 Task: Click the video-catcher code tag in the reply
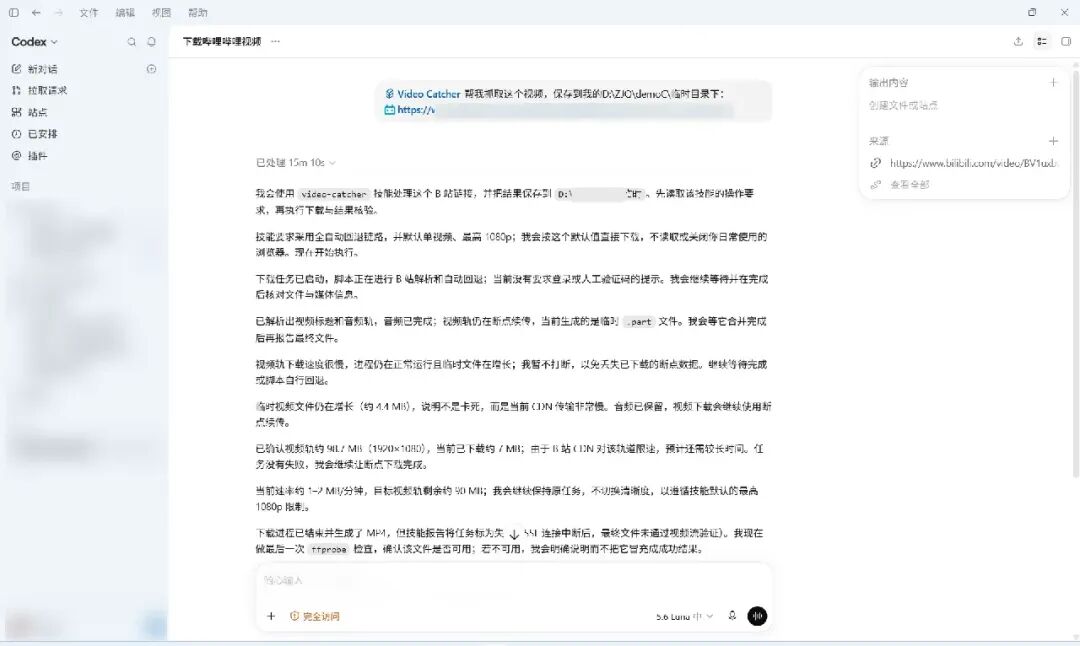(x=334, y=194)
